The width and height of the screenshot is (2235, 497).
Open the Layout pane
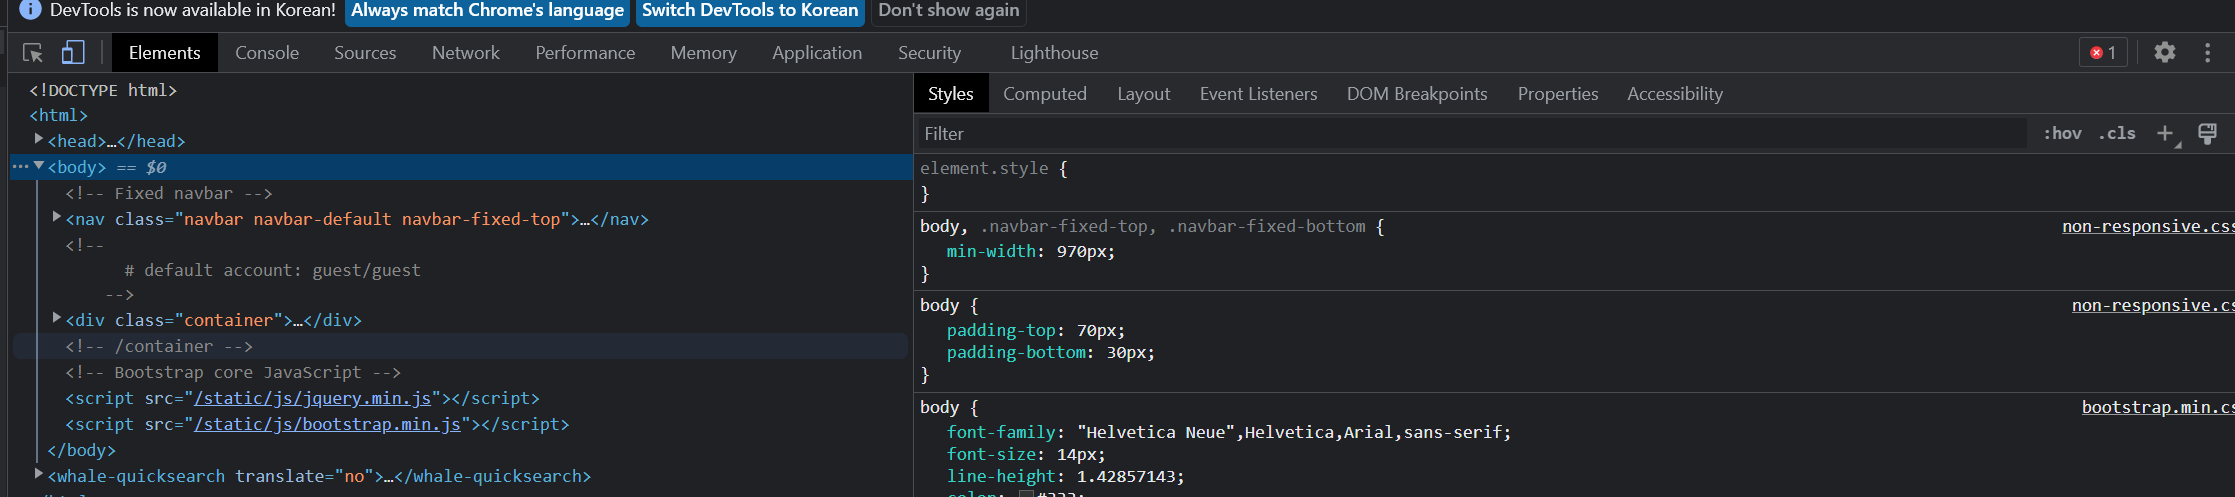point(1144,94)
